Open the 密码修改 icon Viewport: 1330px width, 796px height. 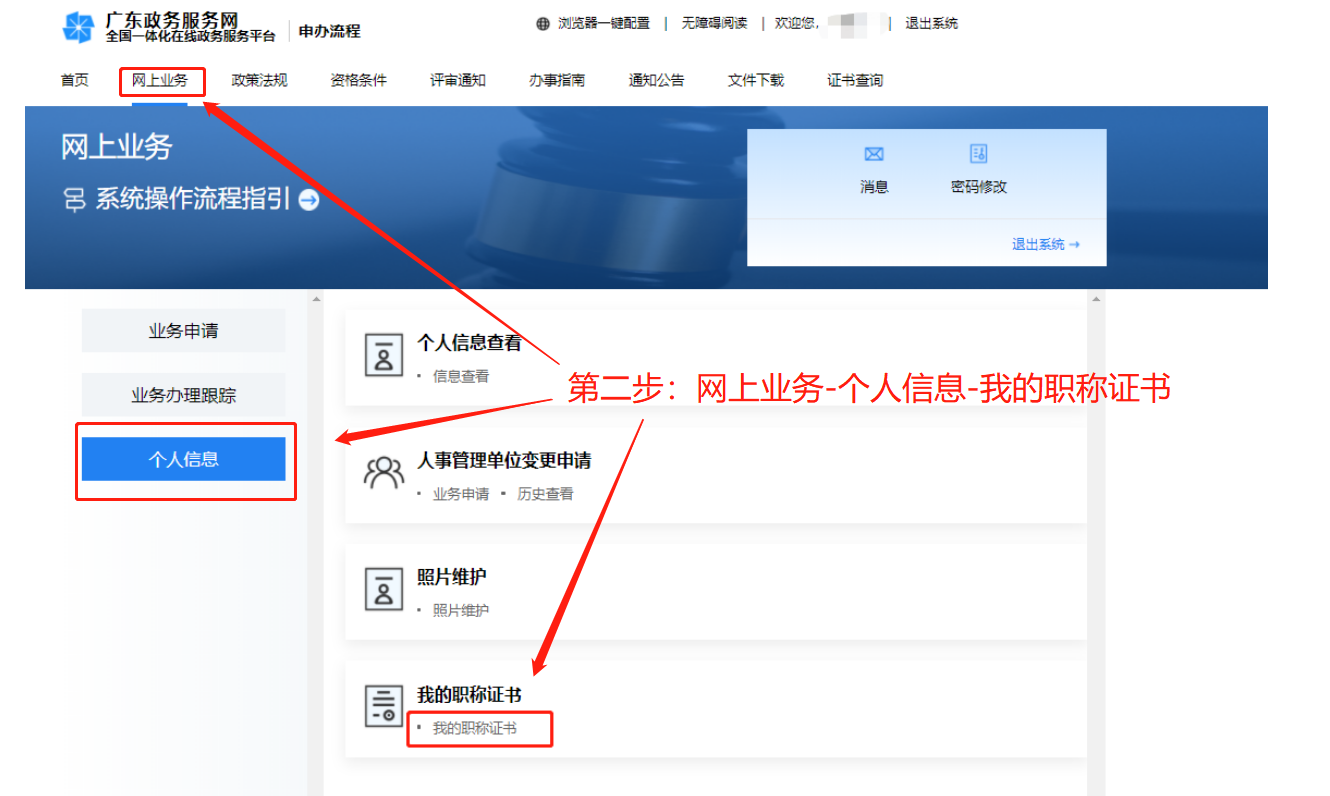[x=978, y=154]
